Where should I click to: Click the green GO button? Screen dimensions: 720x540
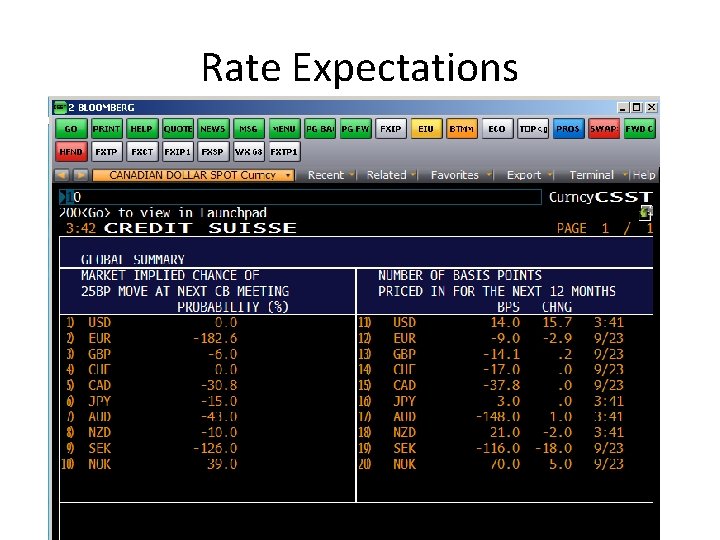pyautogui.click(x=71, y=129)
